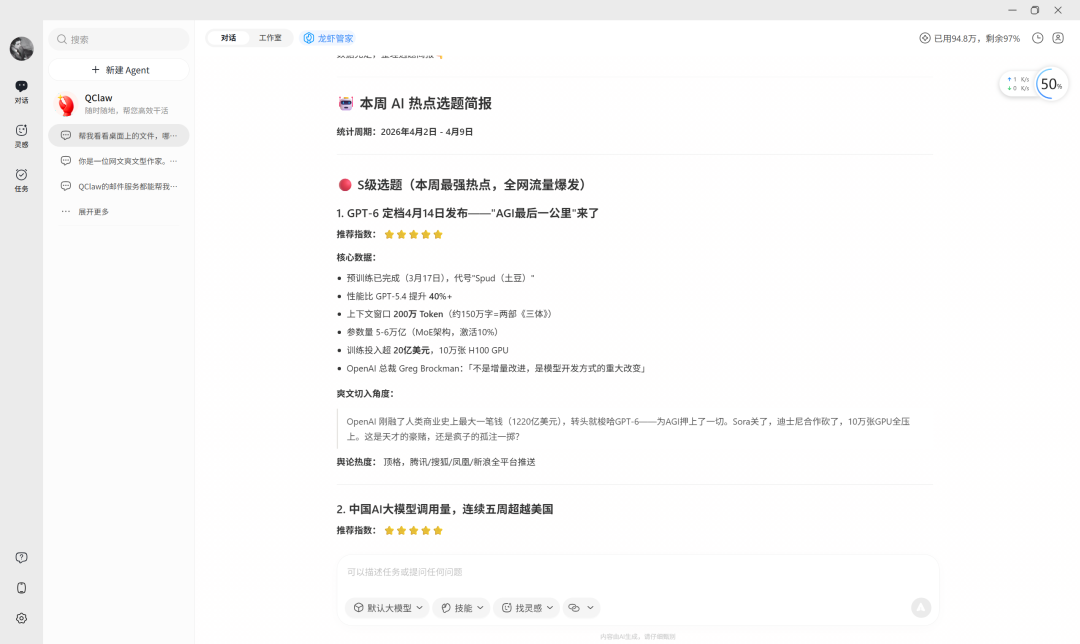Screen dimensions: 1080x644
Task: Select the QClaw agent entry
Action: click(118, 104)
